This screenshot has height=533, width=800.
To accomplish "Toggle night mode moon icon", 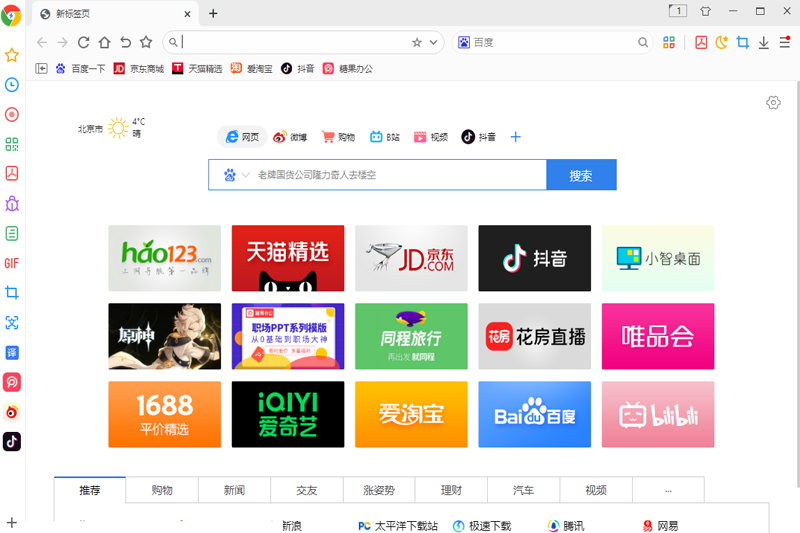I will (x=722, y=42).
